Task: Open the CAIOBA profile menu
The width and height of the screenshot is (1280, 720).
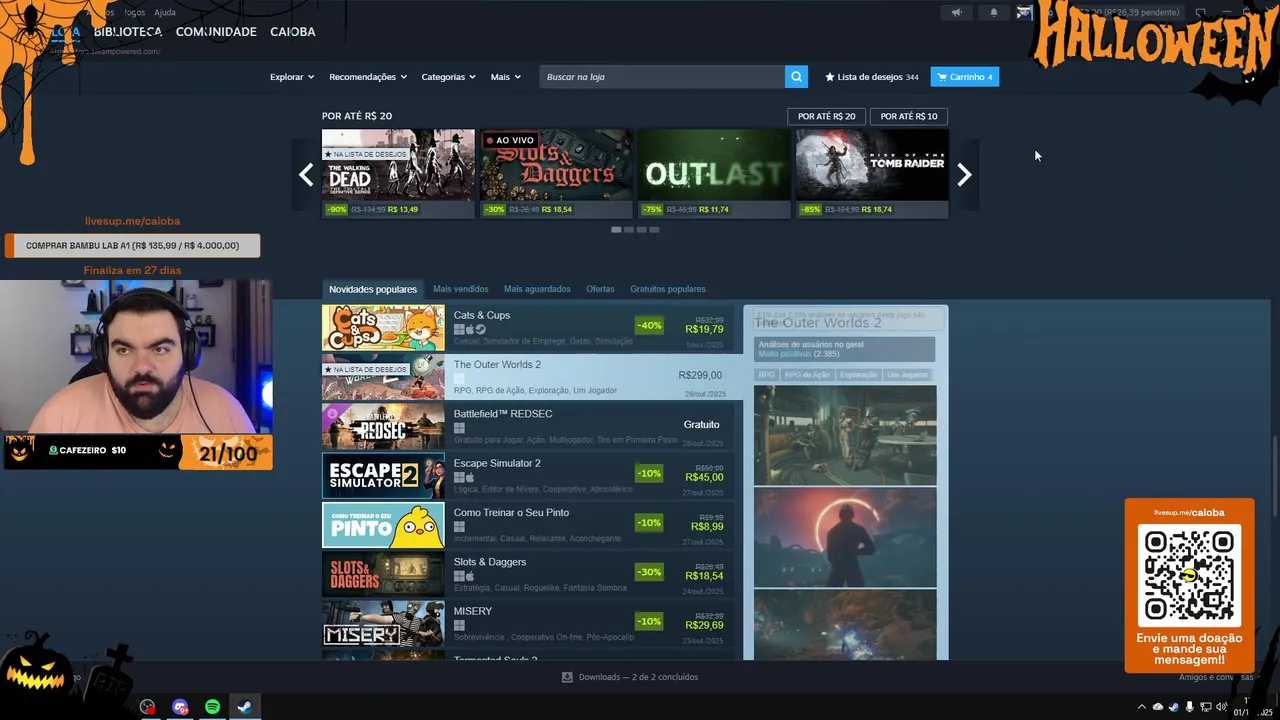Action: [292, 32]
